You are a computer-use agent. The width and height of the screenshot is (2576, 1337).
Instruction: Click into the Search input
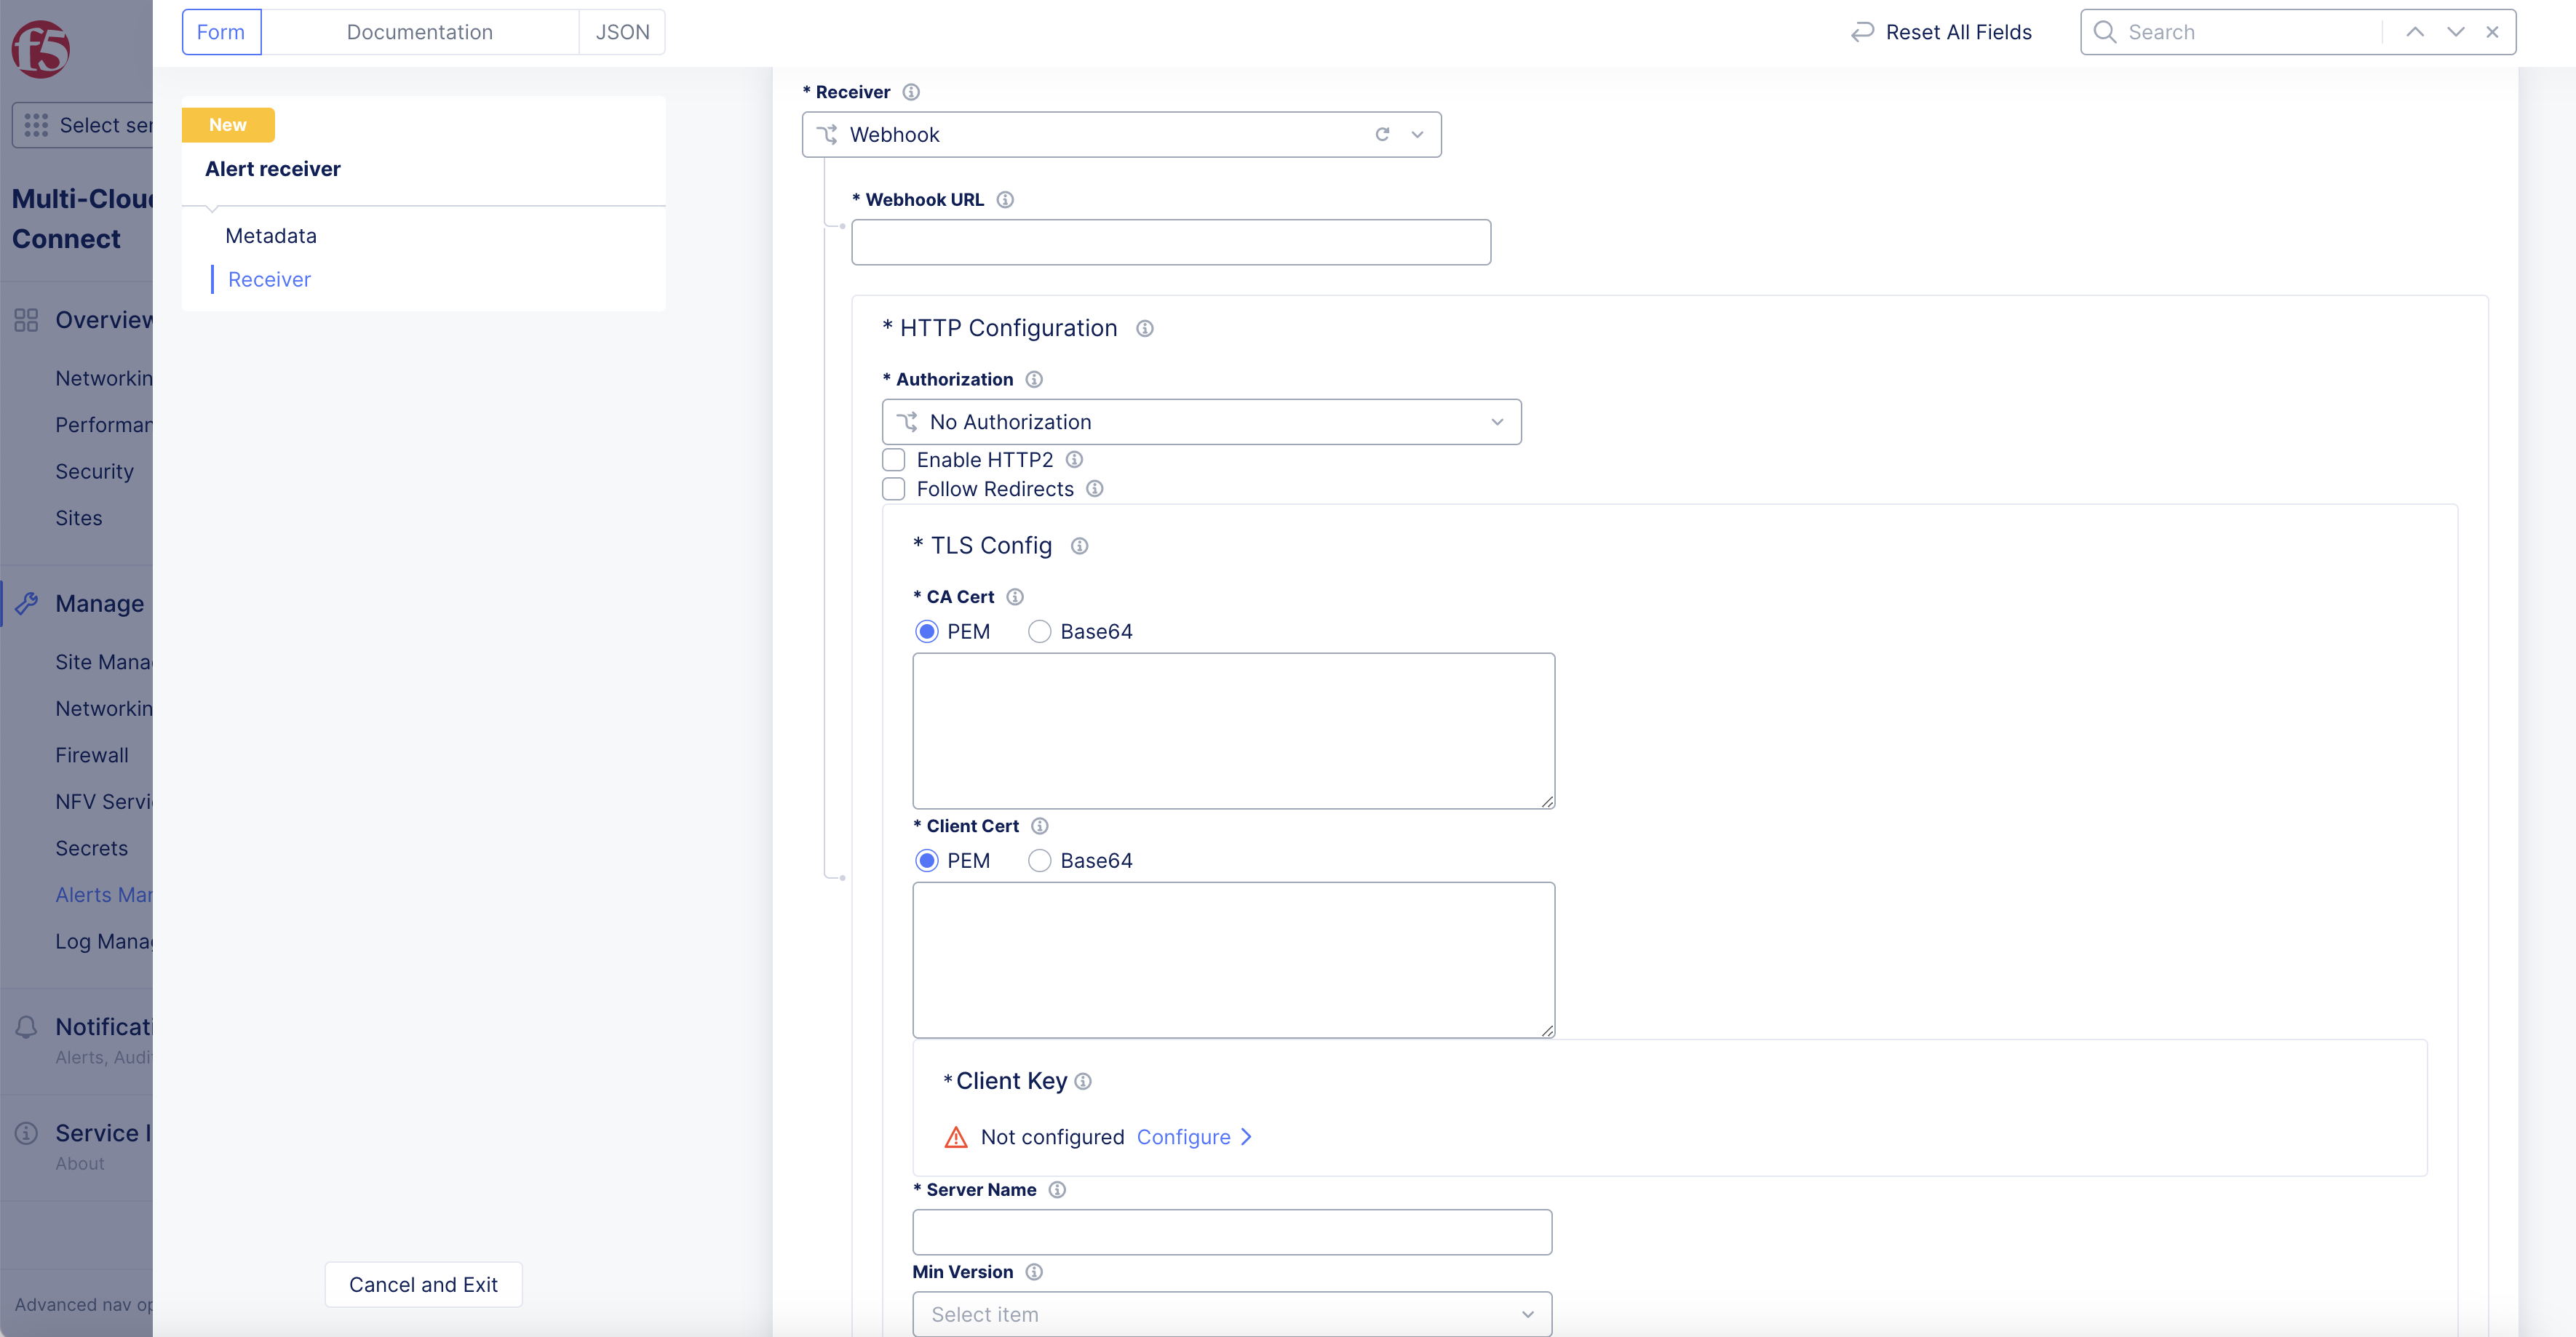2250,32
